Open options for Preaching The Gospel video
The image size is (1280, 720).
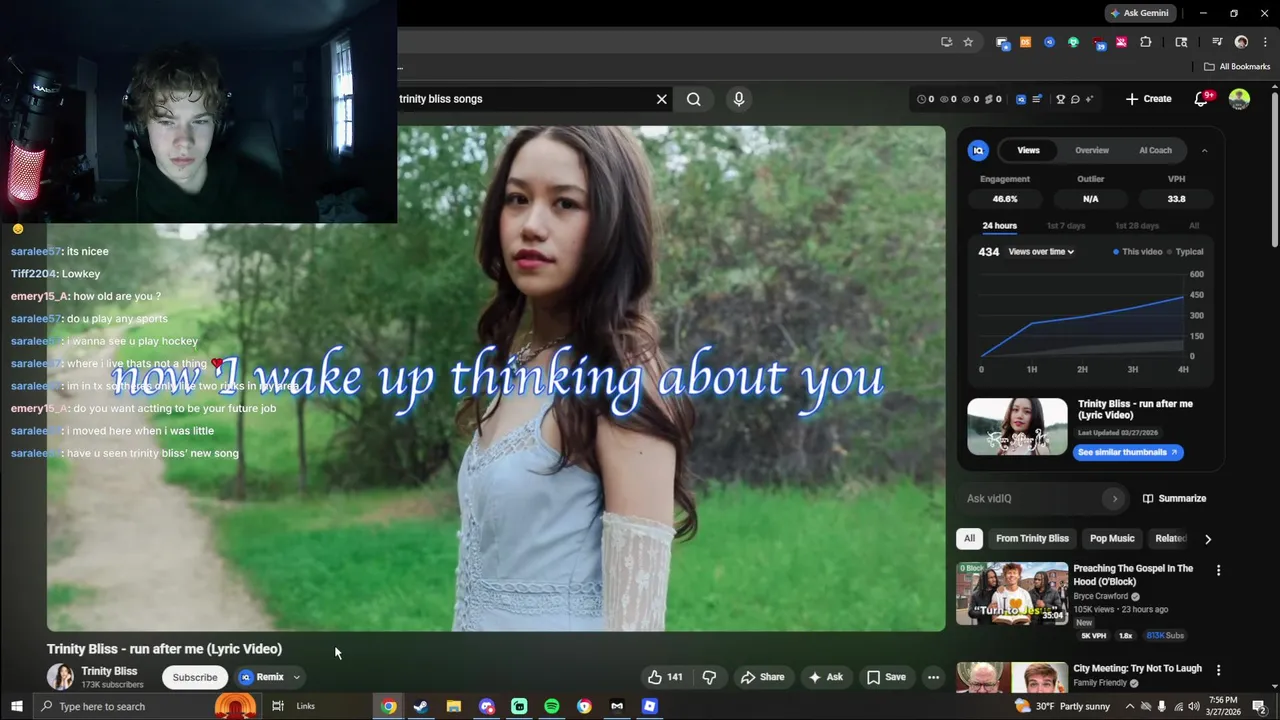pos(1218,570)
